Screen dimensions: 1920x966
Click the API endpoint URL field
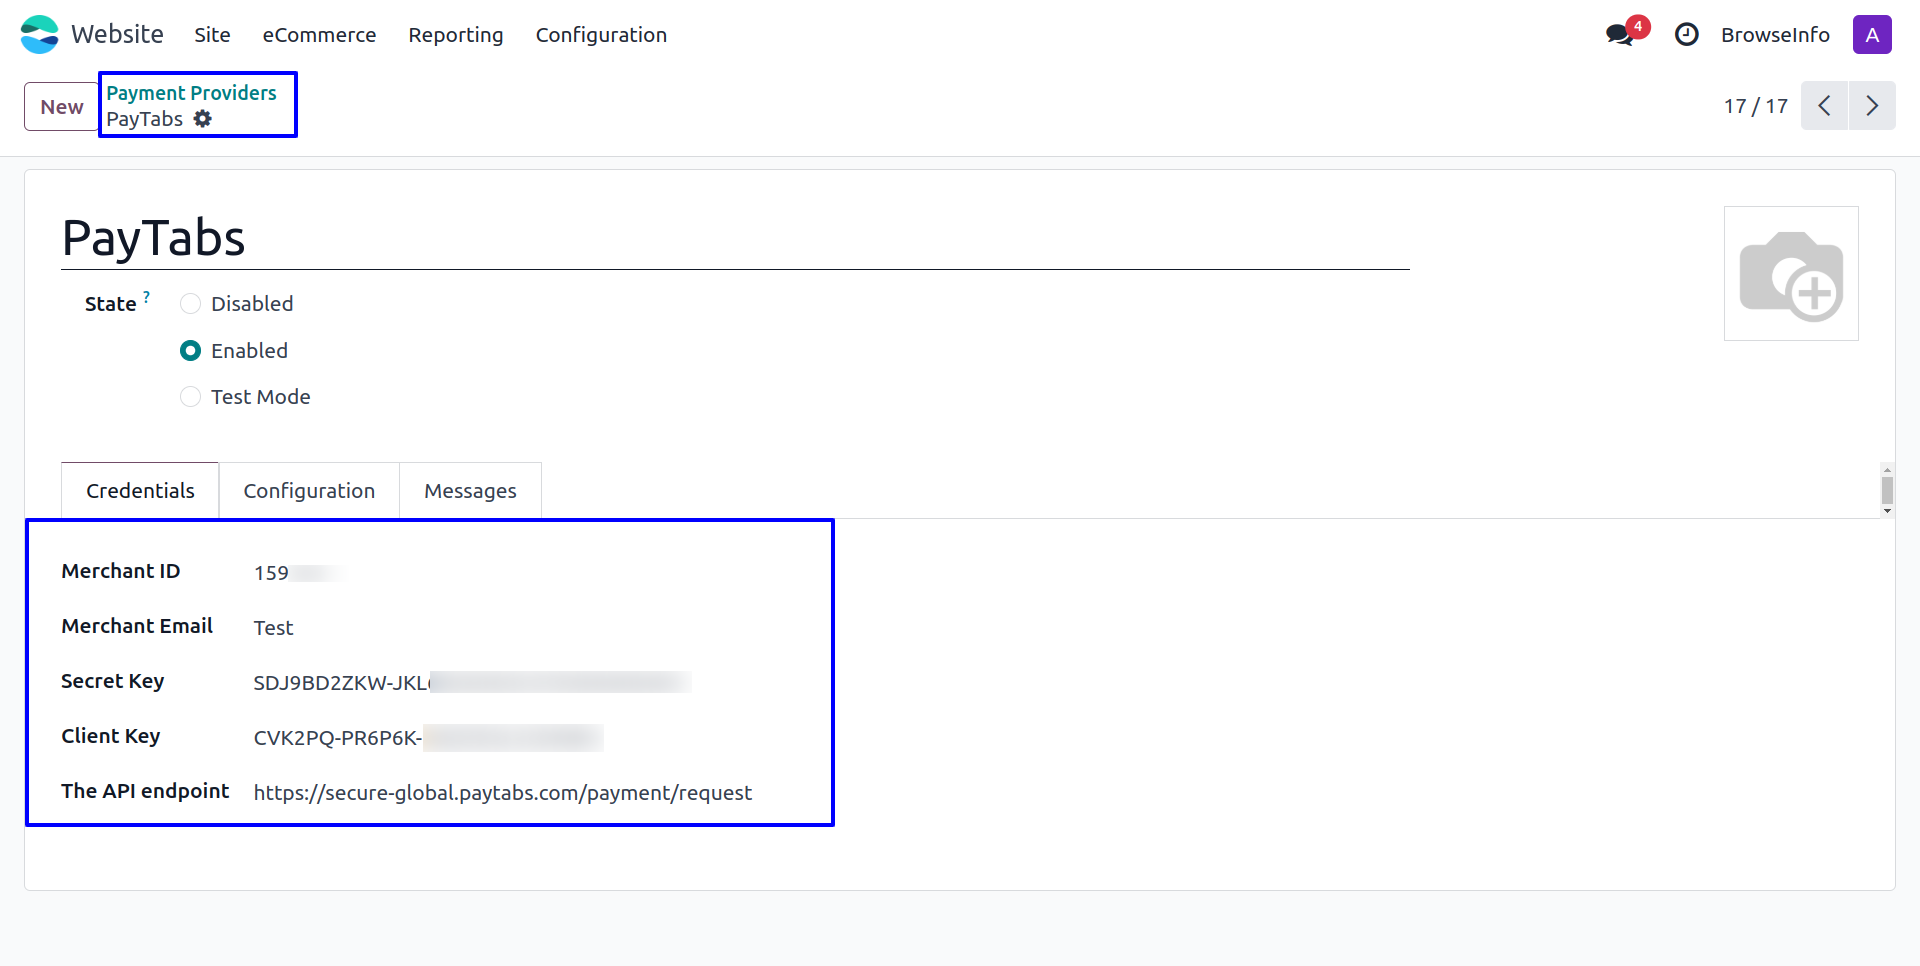[x=502, y=793]
